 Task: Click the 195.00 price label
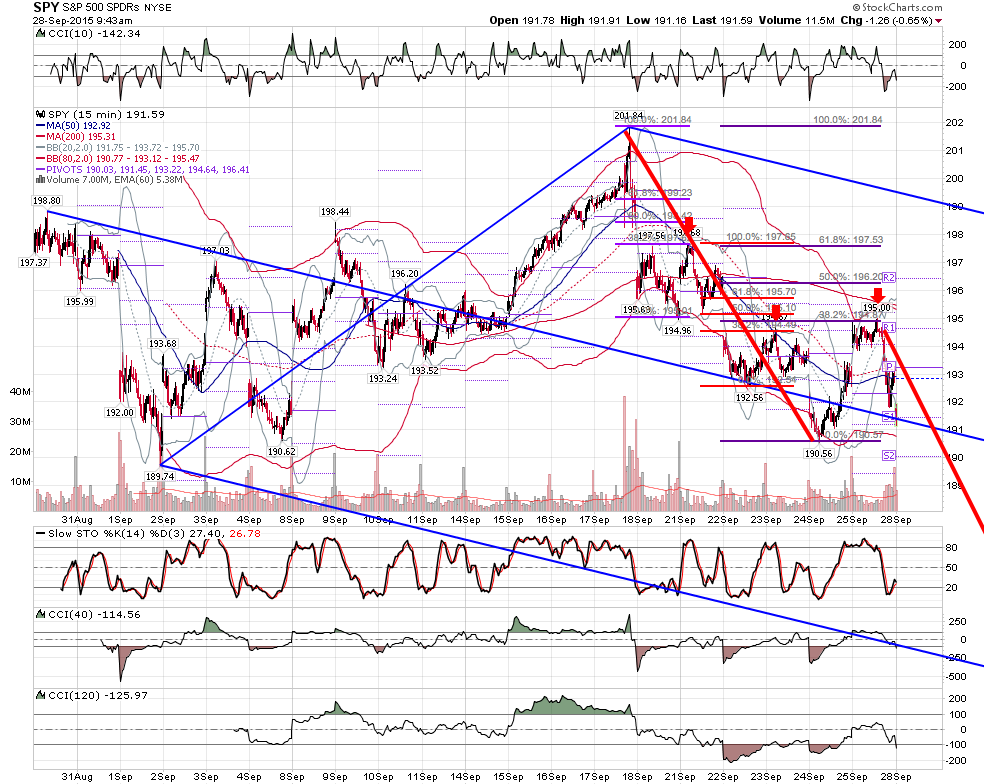click(877, 307)
